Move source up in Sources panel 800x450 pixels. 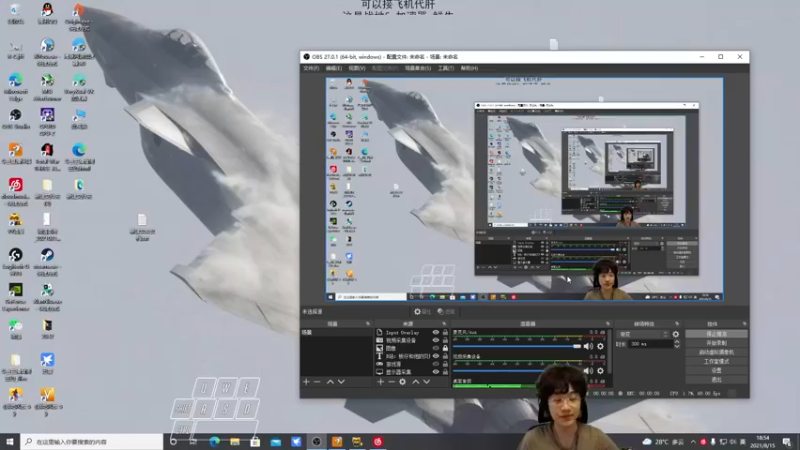pyautogui.click(x=416, y=382)
